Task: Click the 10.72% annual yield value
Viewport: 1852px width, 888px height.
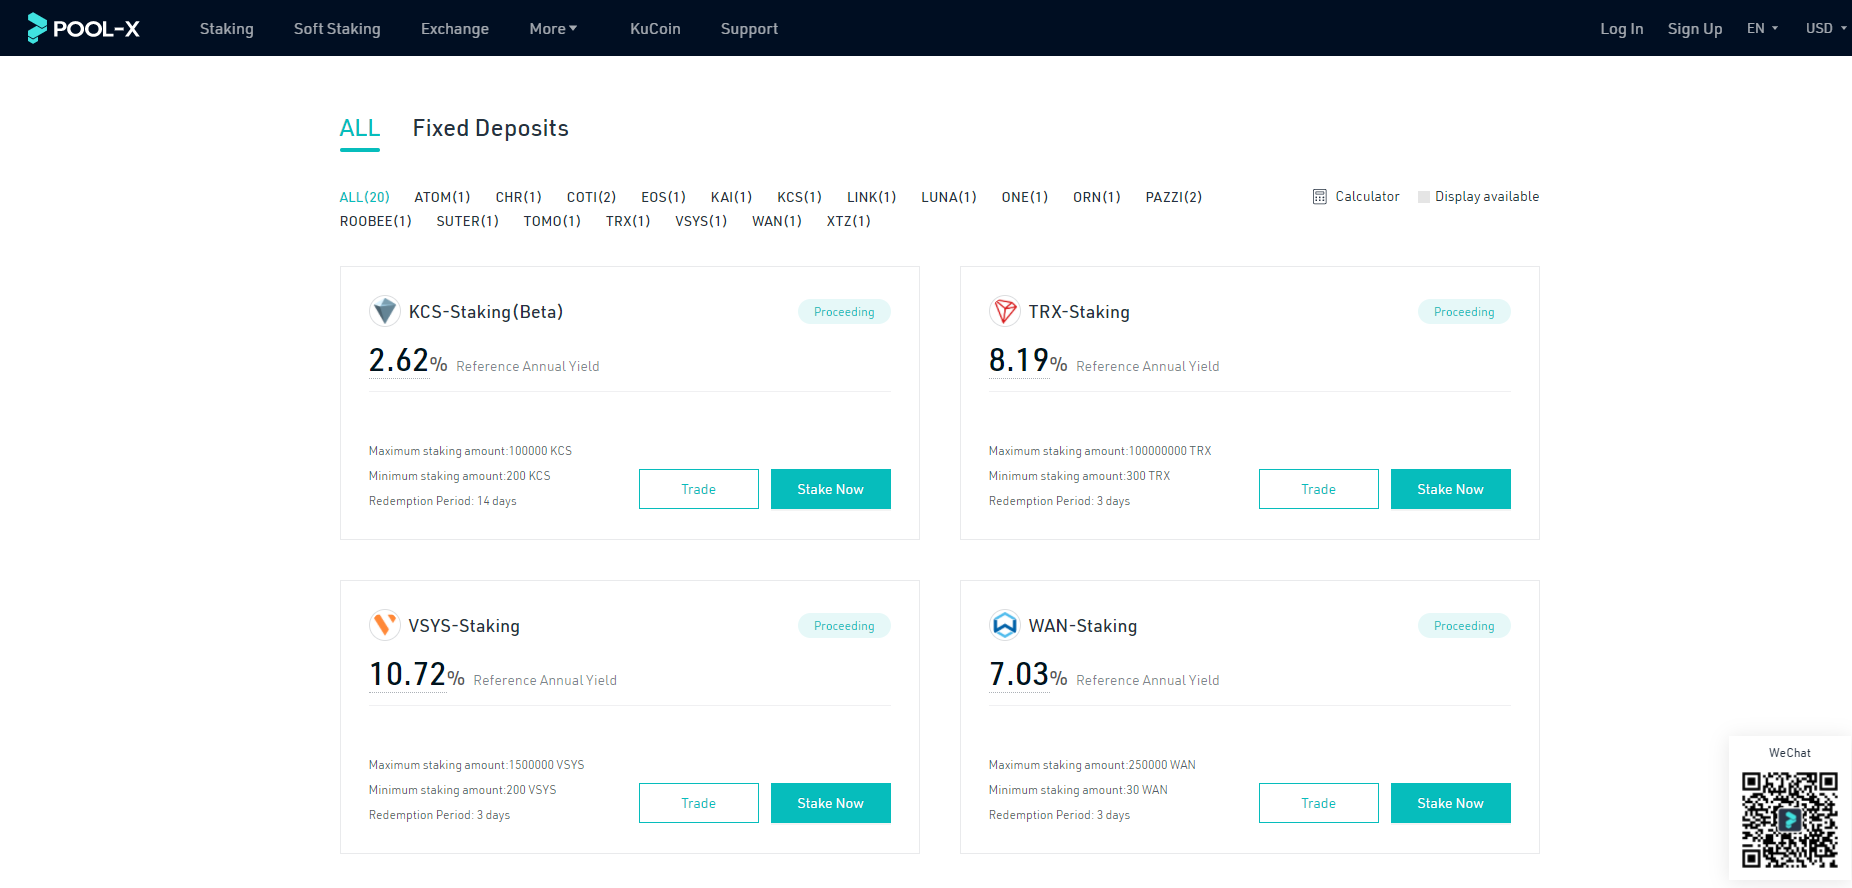Action: (417, 674)
